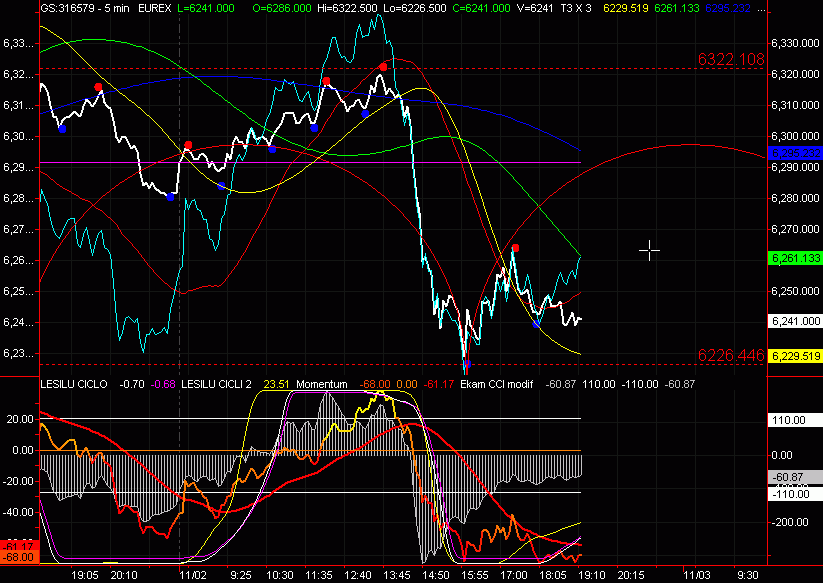Click the 6,280.000 right axis label
Image resolution: width=823 pixels, height=583 pixels.
[x=795, y=198]
